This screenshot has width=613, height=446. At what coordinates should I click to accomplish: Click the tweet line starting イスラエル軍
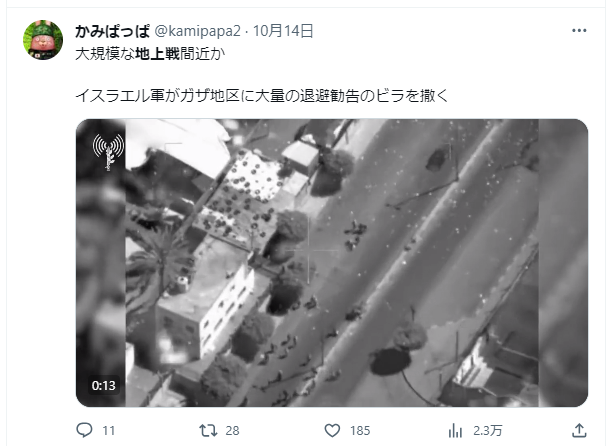tap(262, 96)
